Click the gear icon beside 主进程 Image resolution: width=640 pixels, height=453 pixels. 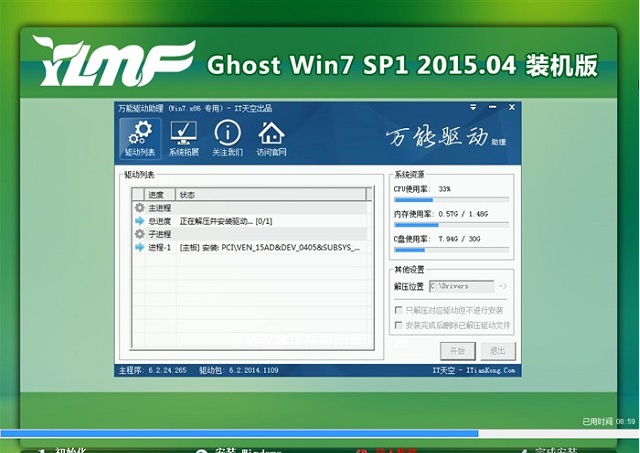tap(140, 208)
